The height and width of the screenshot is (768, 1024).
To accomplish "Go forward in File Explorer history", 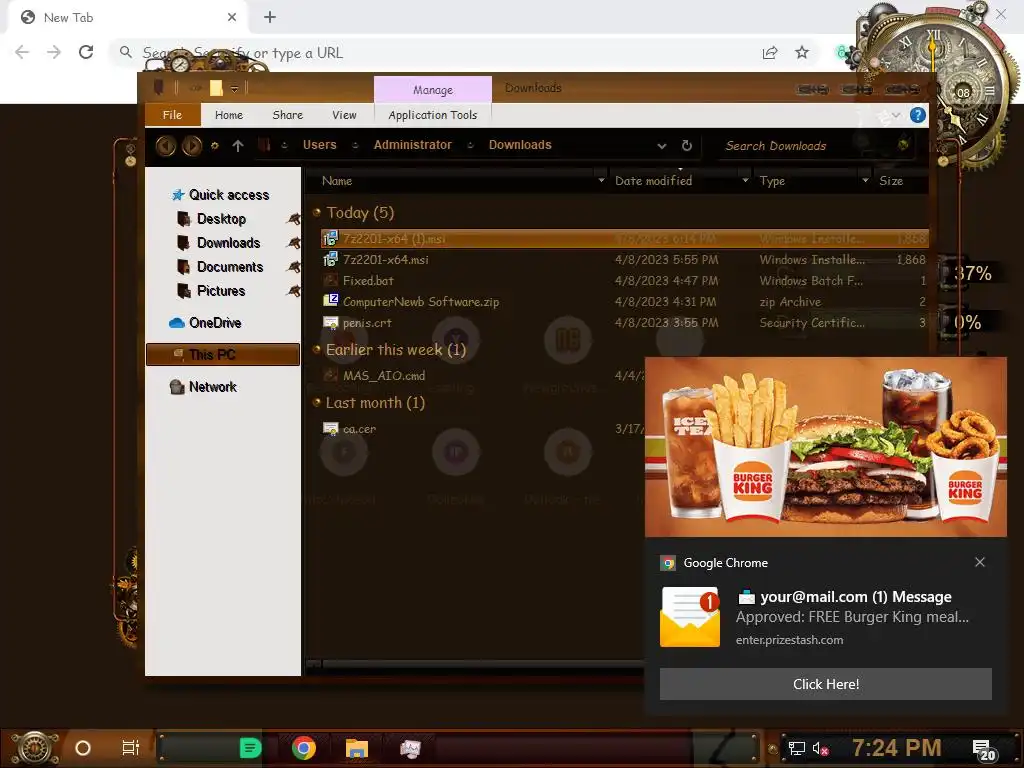I will tap(191, 146).
